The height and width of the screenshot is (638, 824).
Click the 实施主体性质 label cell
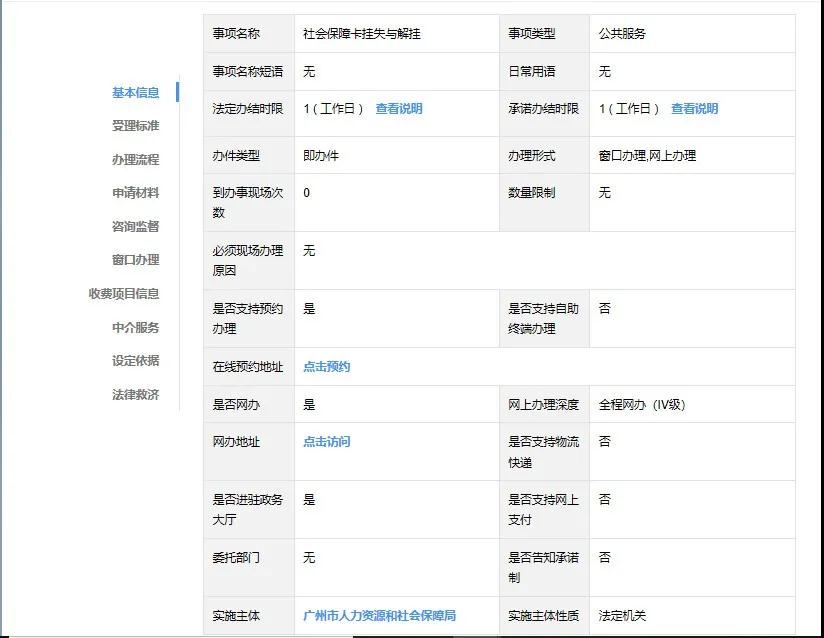coord(544,615)
